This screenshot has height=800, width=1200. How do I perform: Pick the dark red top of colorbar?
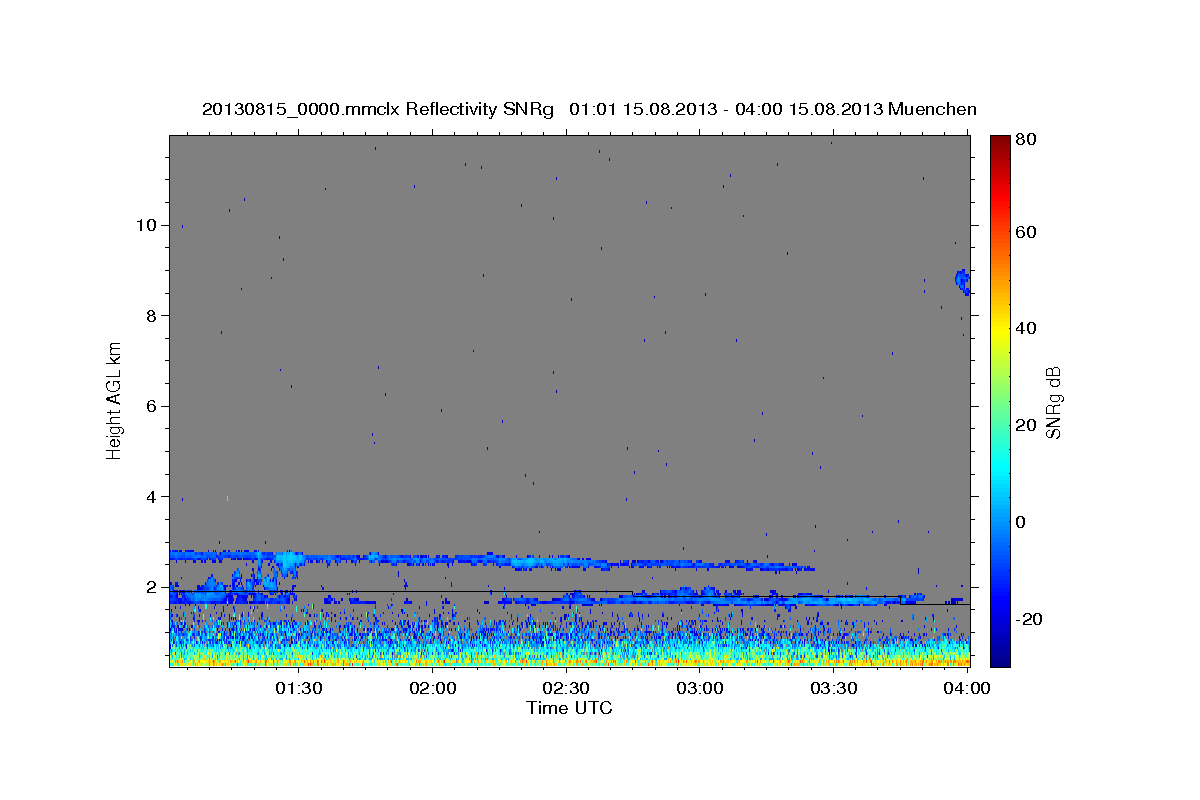click(x=1000, y=143)
